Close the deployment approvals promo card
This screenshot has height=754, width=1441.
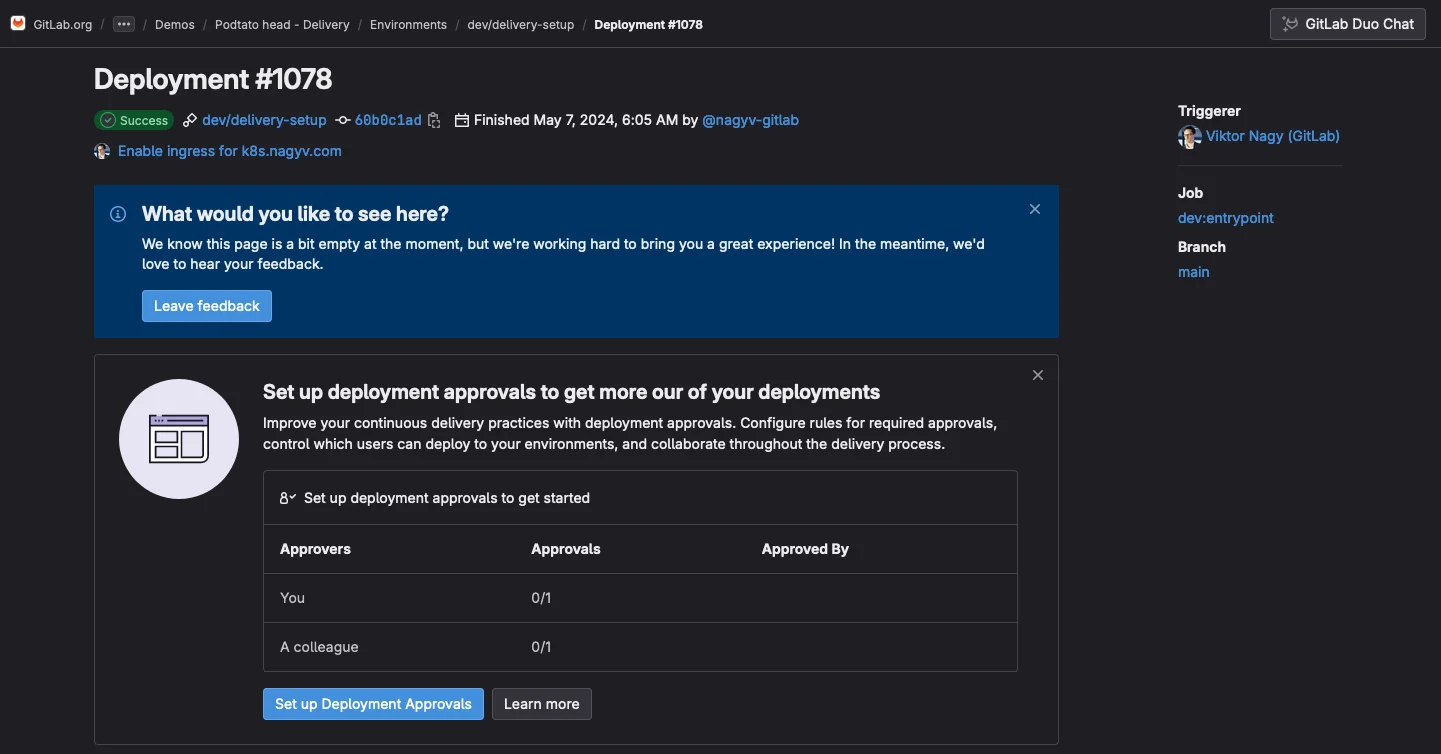tap(1038, 375)
